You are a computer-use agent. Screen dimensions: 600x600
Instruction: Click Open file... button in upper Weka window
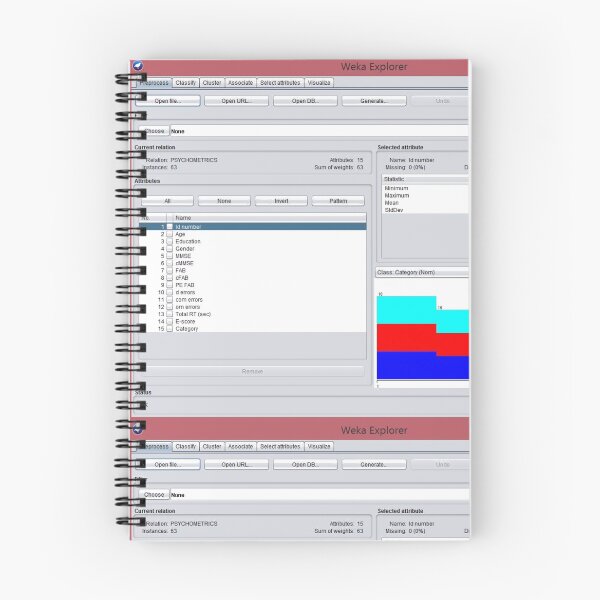pyautogui.click(x=168, y=101)
